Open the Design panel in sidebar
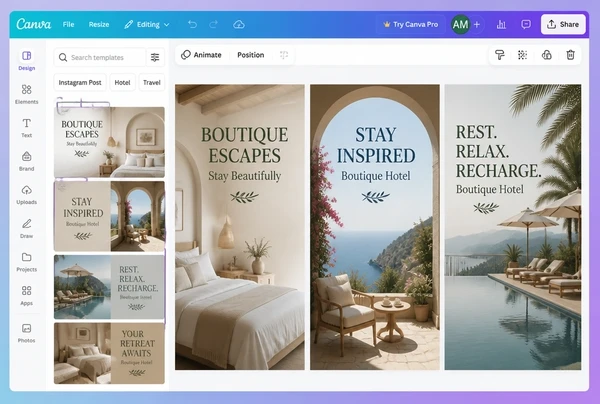This screenshot has height=404, width=600. pyautogui.click(x=26, y=60)
